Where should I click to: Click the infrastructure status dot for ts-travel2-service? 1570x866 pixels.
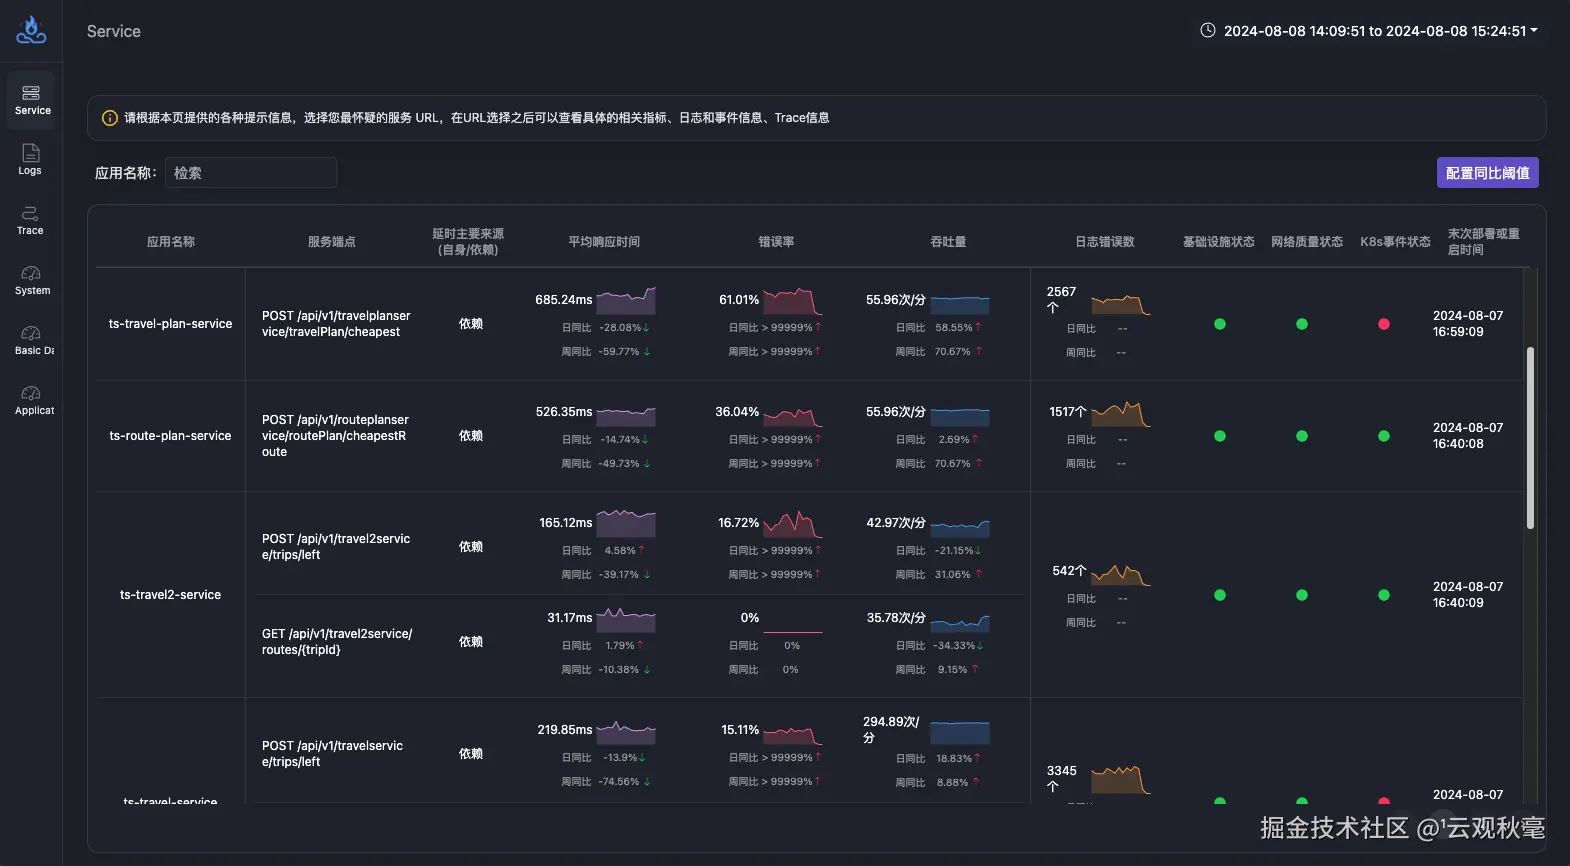point(1220,595)
